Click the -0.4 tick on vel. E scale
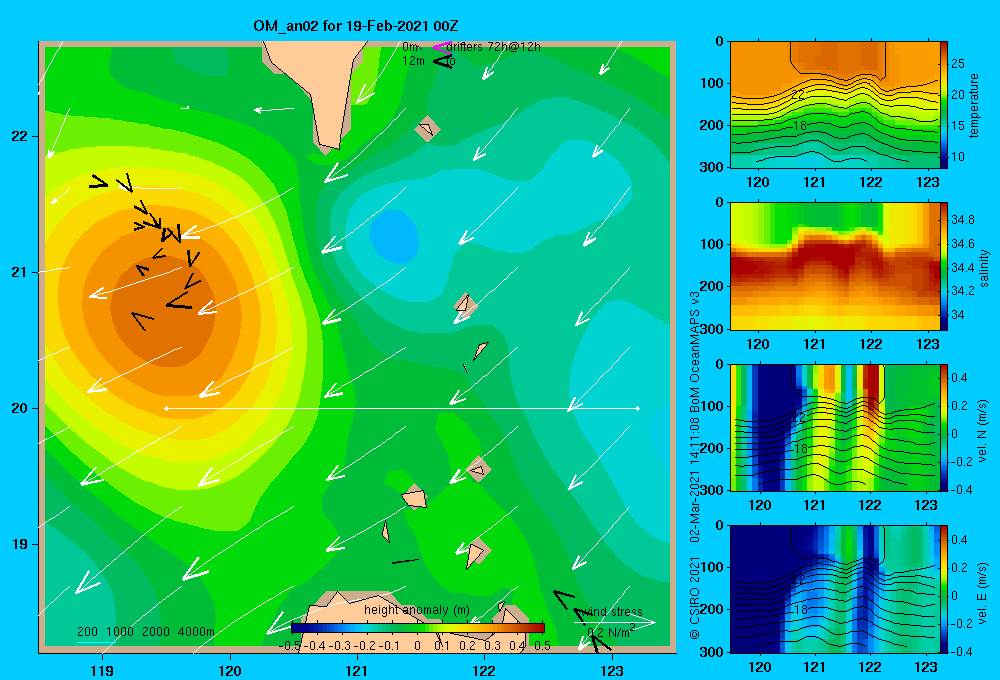Screen dimensions: 1000x680 pos(962,651)
